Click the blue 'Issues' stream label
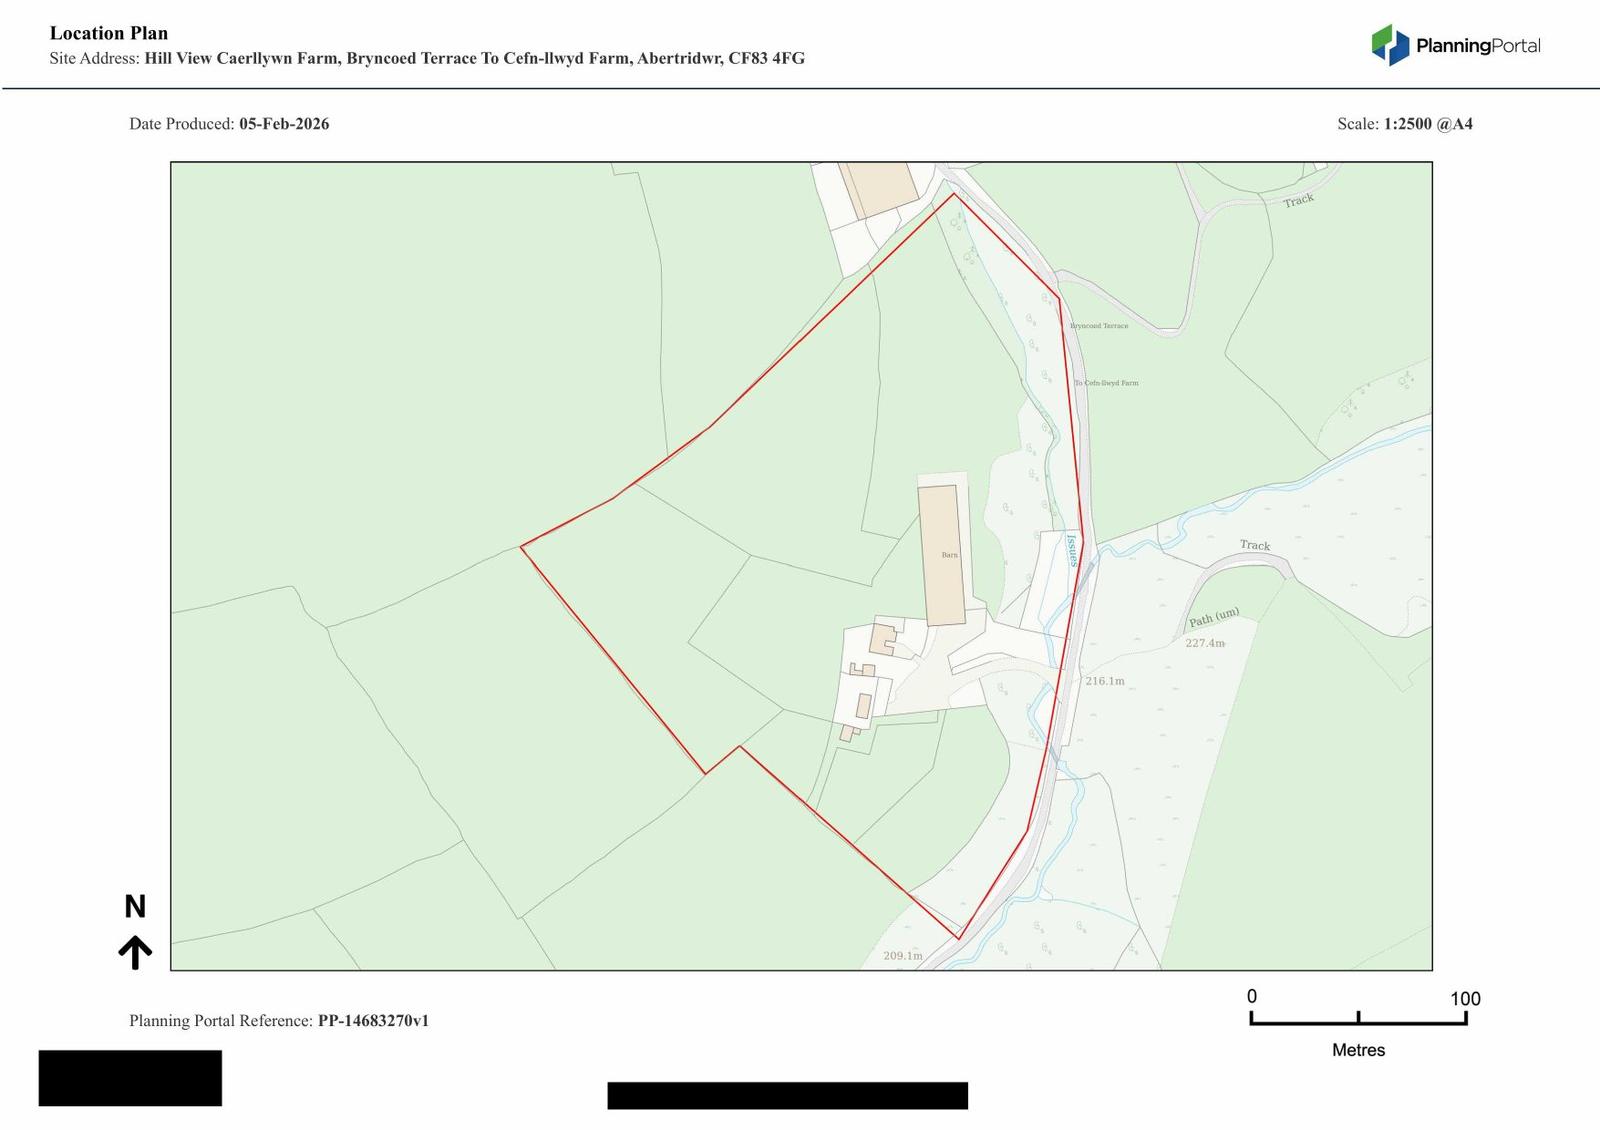The height and width of the screenshot is (1130, 1600). coord(1072,551)
